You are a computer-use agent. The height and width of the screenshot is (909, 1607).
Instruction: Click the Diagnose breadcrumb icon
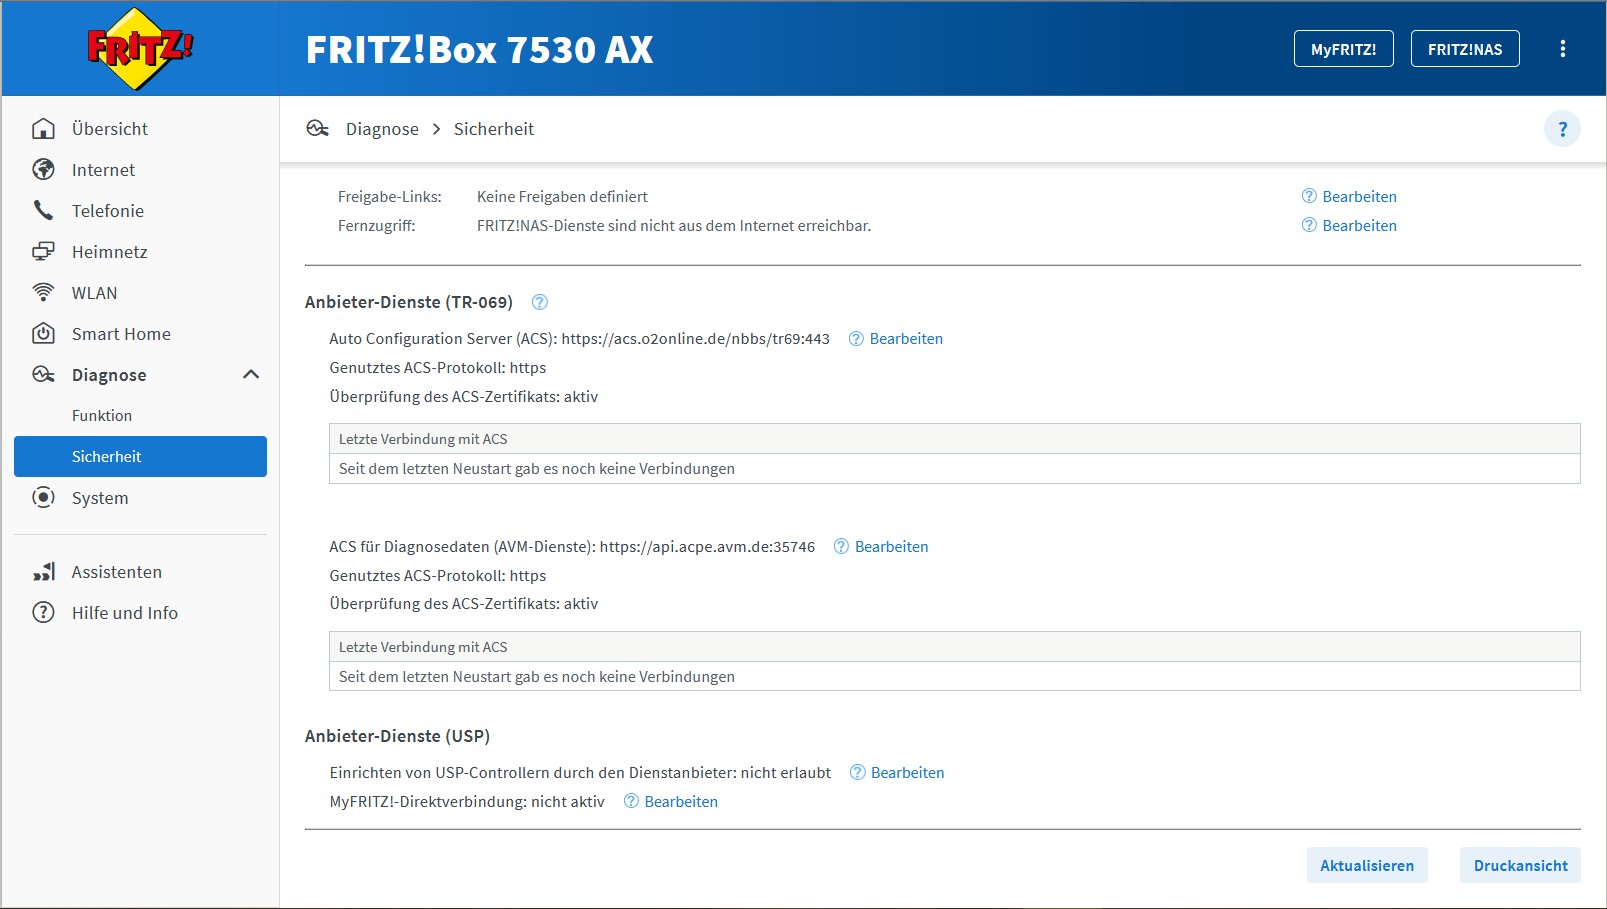pos(318,129)
